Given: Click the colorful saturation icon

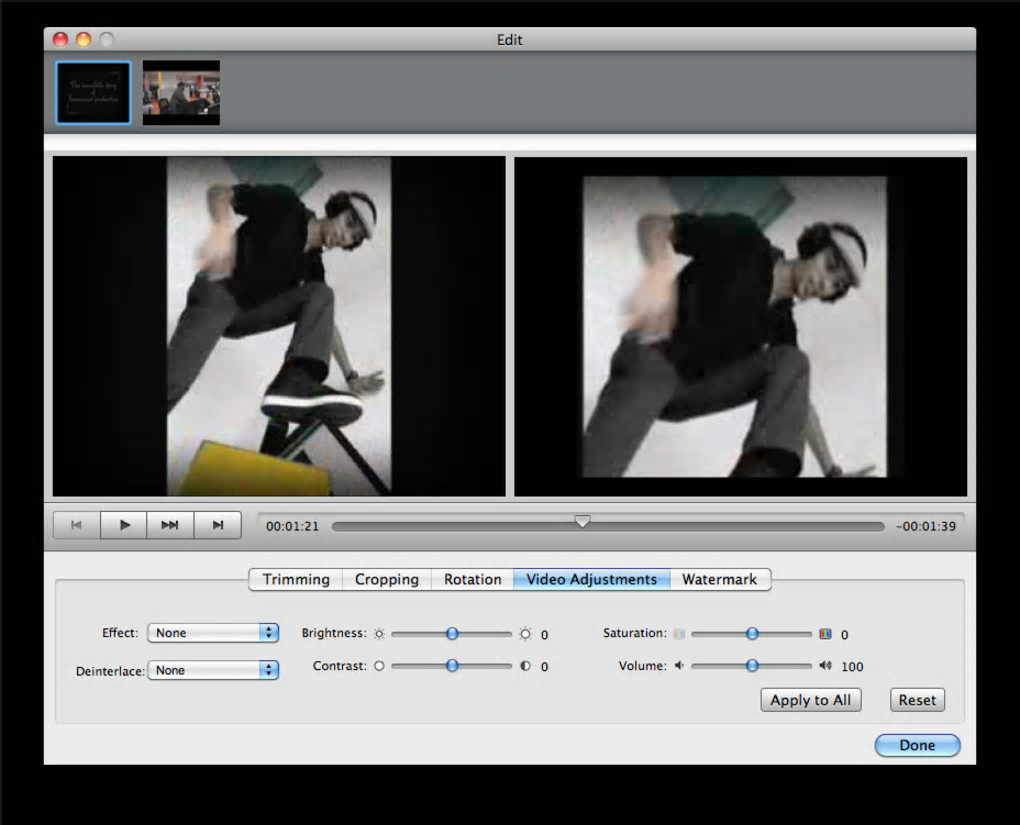Looking at the screenshot, I should tap(825, 634).
